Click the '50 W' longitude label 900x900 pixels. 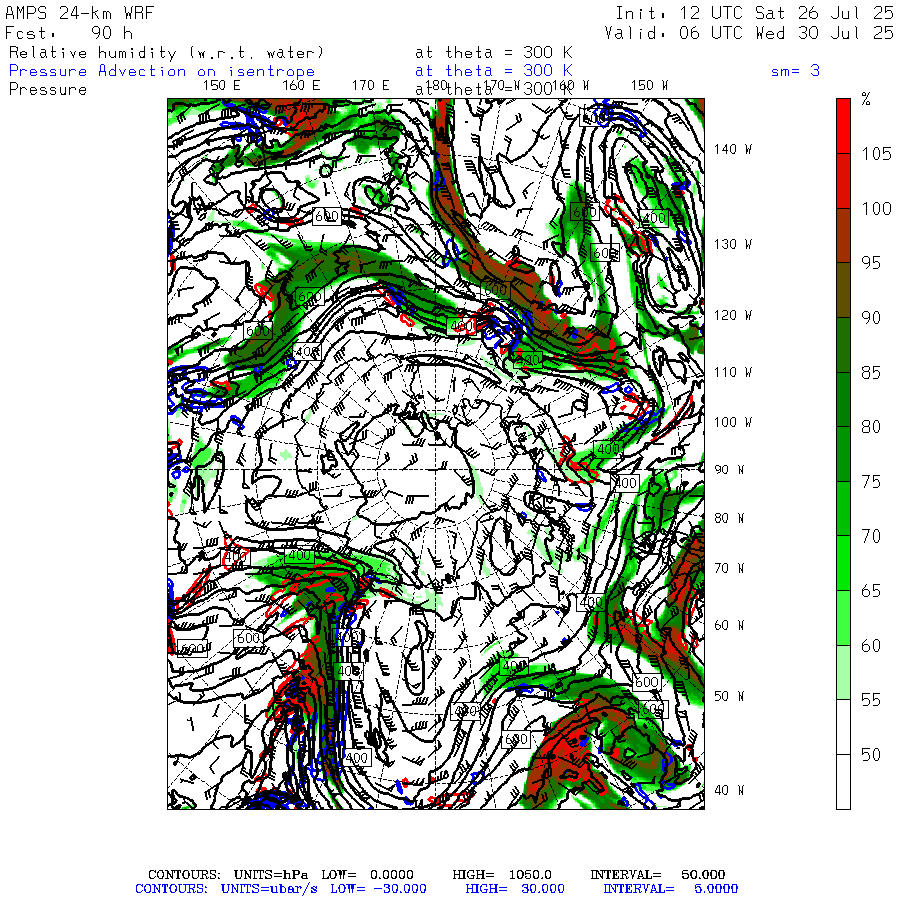point(729,696)
